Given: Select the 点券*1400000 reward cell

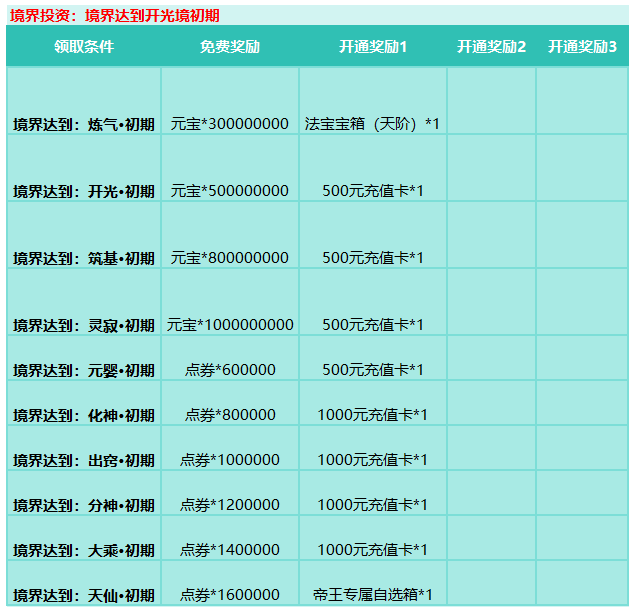Looking at the screenshot, I should (230, 550).
